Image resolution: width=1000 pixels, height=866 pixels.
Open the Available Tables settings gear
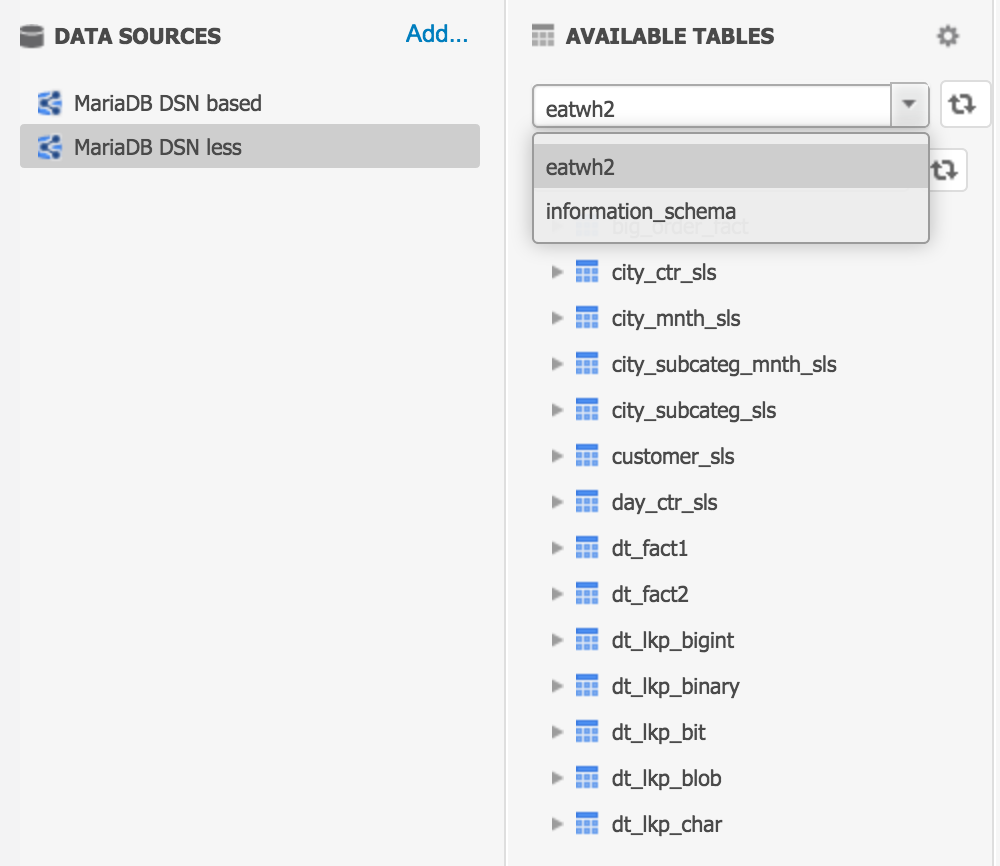947,36
